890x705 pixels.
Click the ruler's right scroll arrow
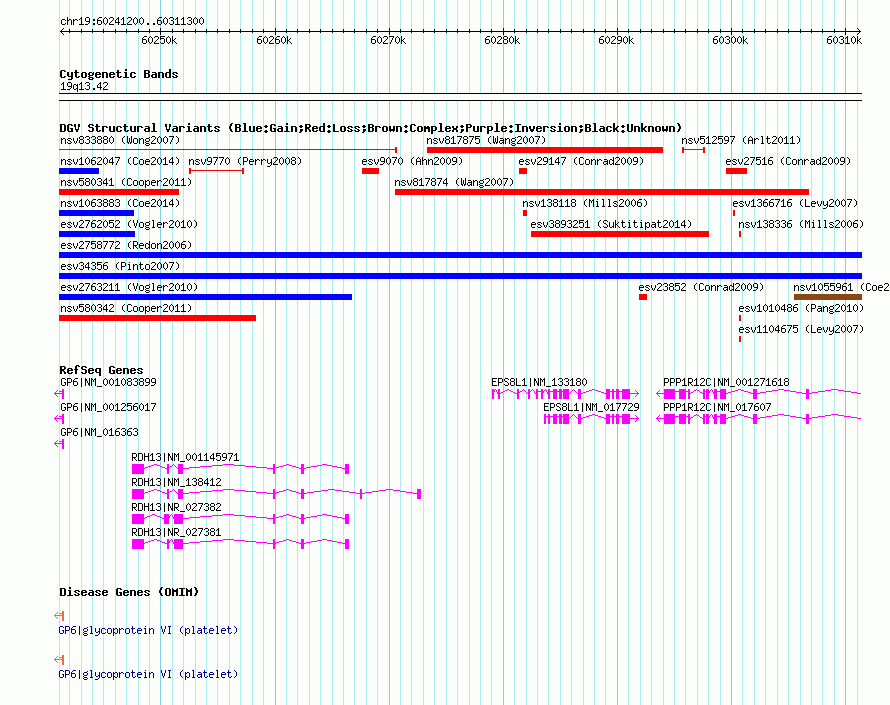coord(859,31)
